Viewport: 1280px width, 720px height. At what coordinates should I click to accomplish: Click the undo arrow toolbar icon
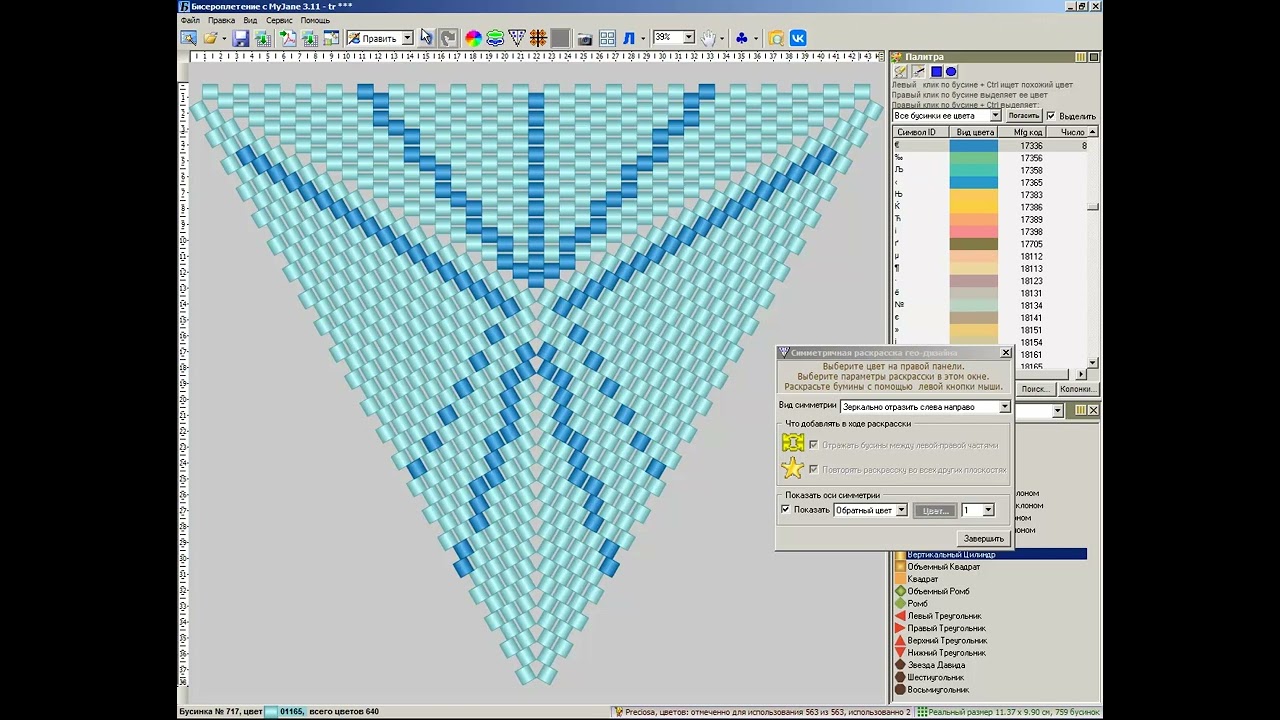pos(449,38)
